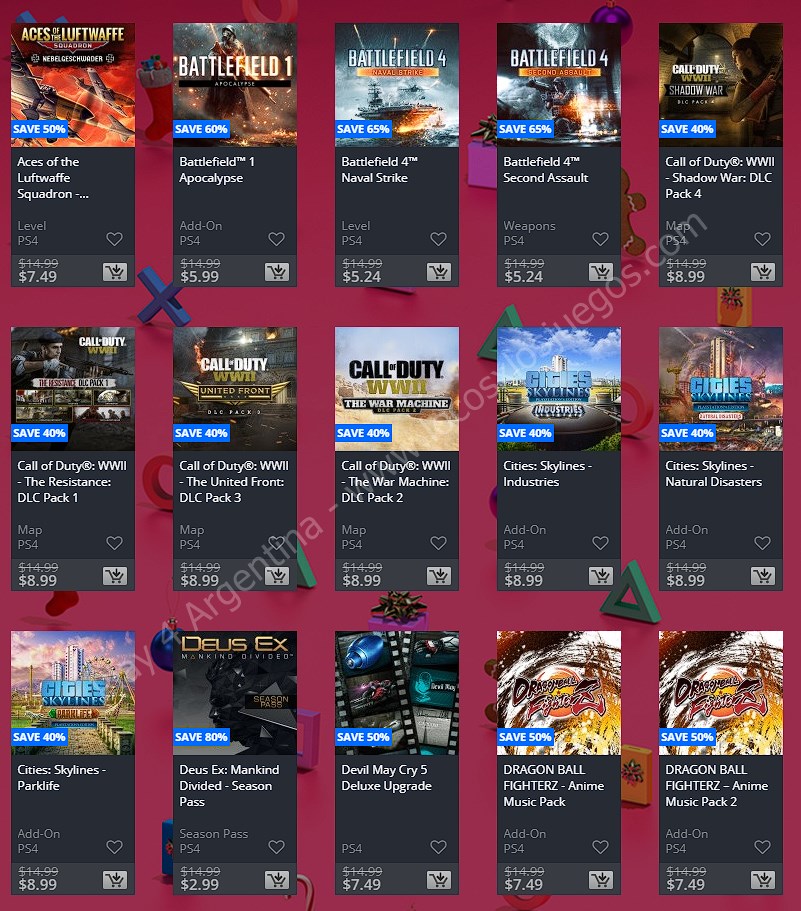Viewport: 801px width, 911px height.
Task: Open Call of Duty WWII War Machine cover
Action: pyautogui.click(x=397, y=389)
